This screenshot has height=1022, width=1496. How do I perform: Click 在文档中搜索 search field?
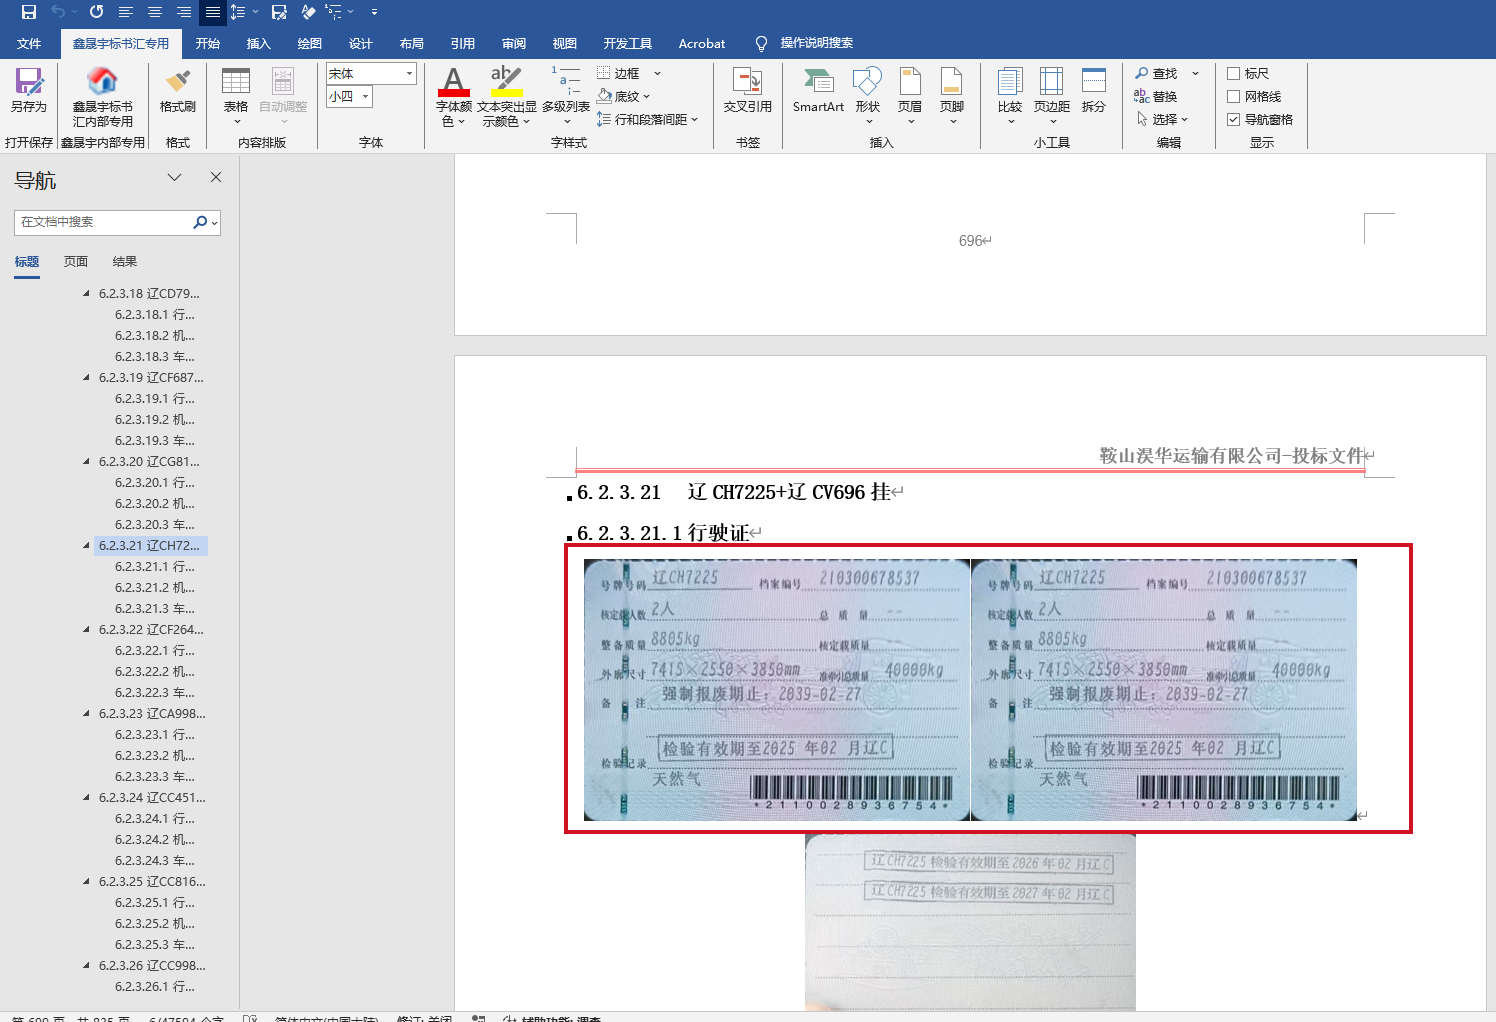[x=102, y=222]
